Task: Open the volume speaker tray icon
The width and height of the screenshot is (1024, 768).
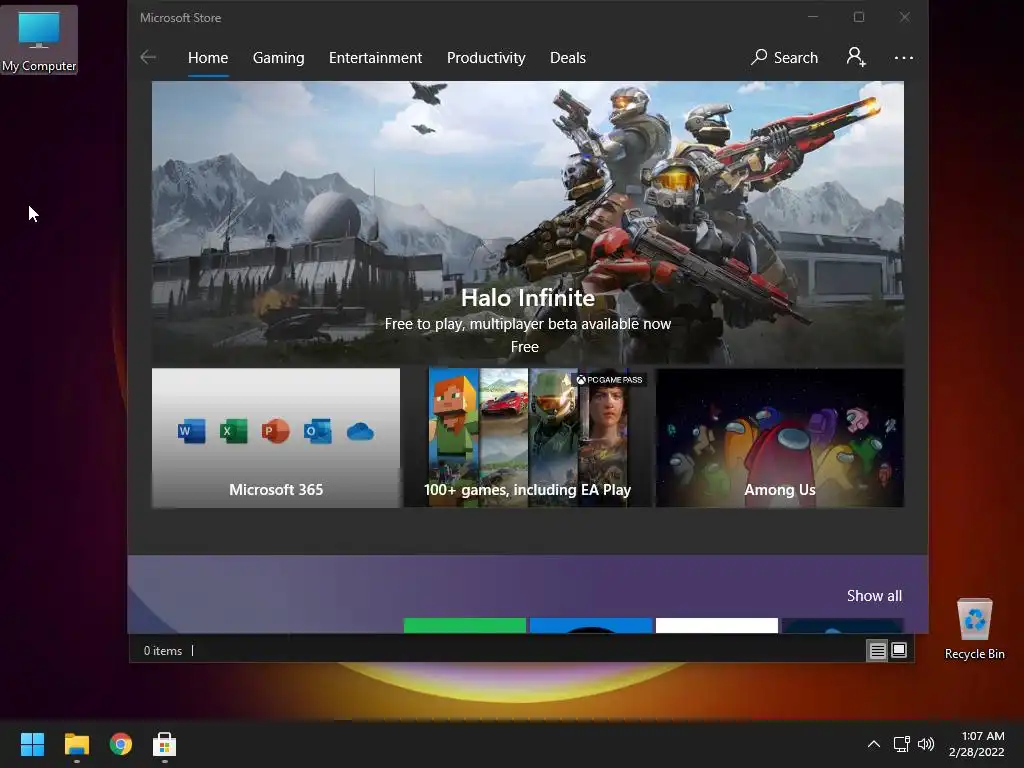Action: pyautogui.click(x=926, y=744)
